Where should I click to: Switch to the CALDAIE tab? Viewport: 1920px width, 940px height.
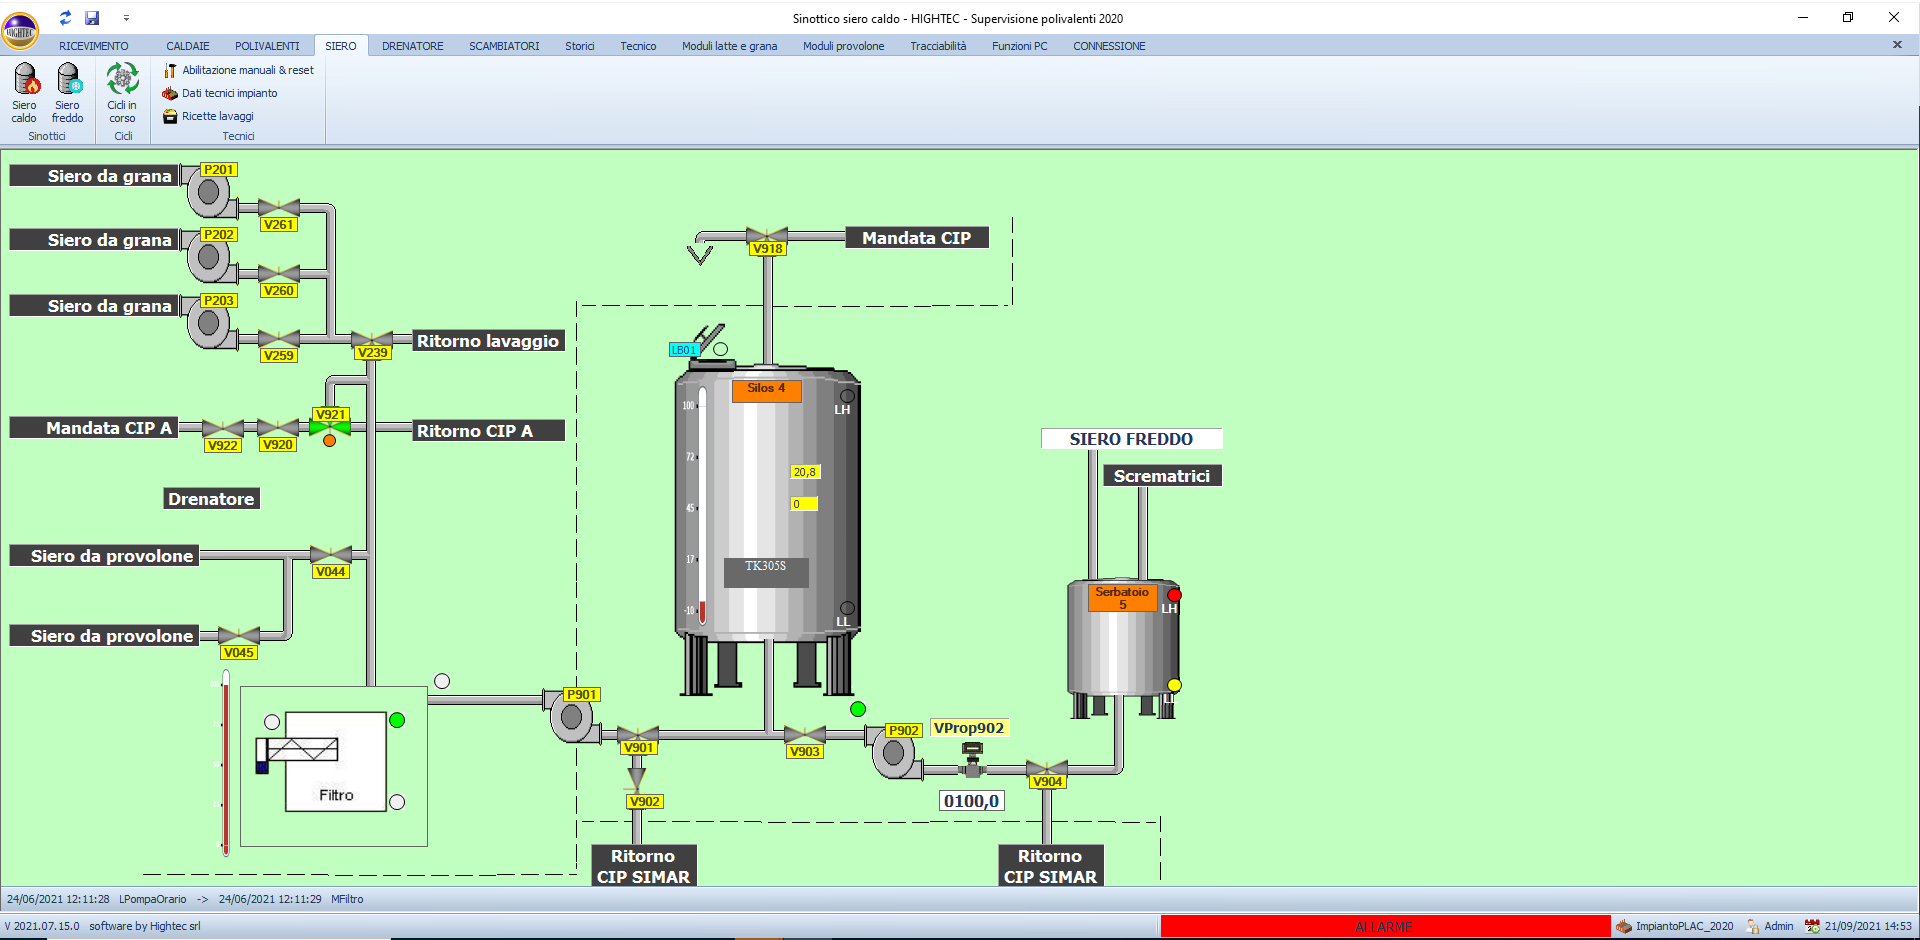point(188,46)
